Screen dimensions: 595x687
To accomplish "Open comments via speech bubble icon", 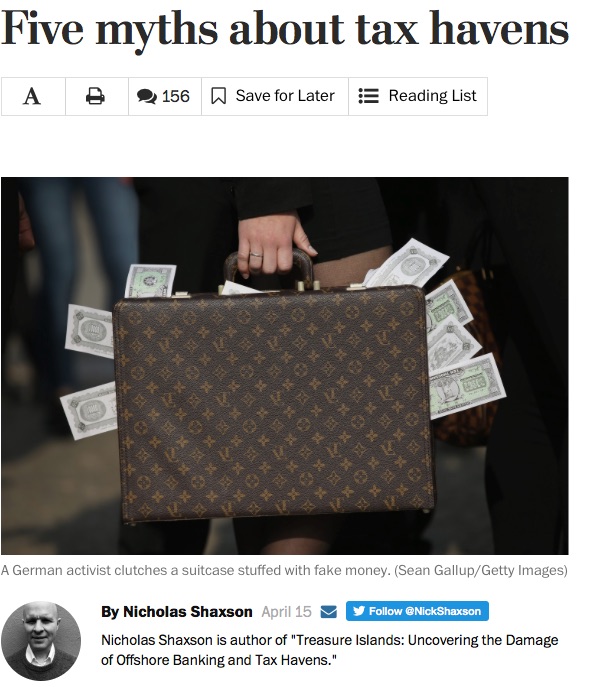I will 147,96.
